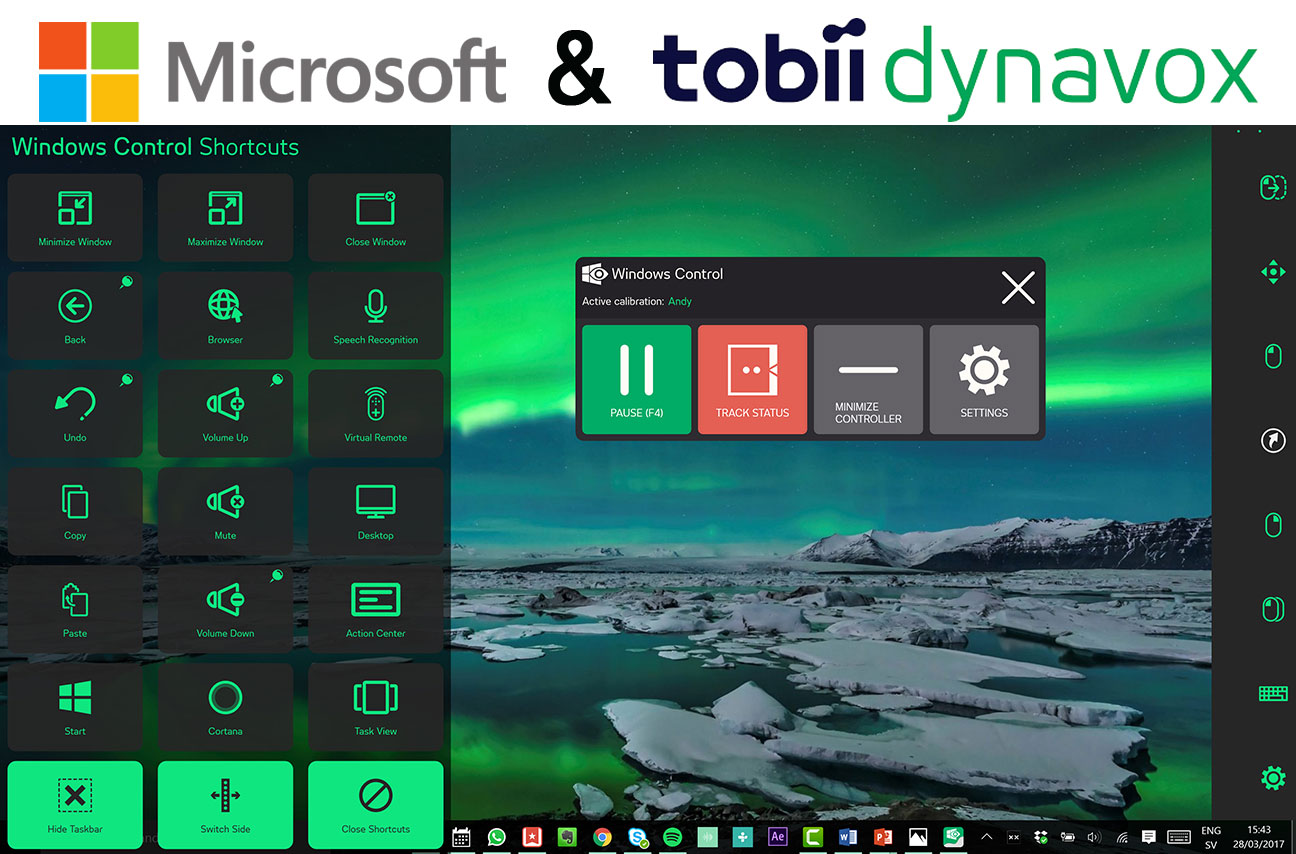Image resolution: width=1296 pixels, height=854 pixels.
Task: Select the Copy shortcut tile
Action: click(75, 512)
